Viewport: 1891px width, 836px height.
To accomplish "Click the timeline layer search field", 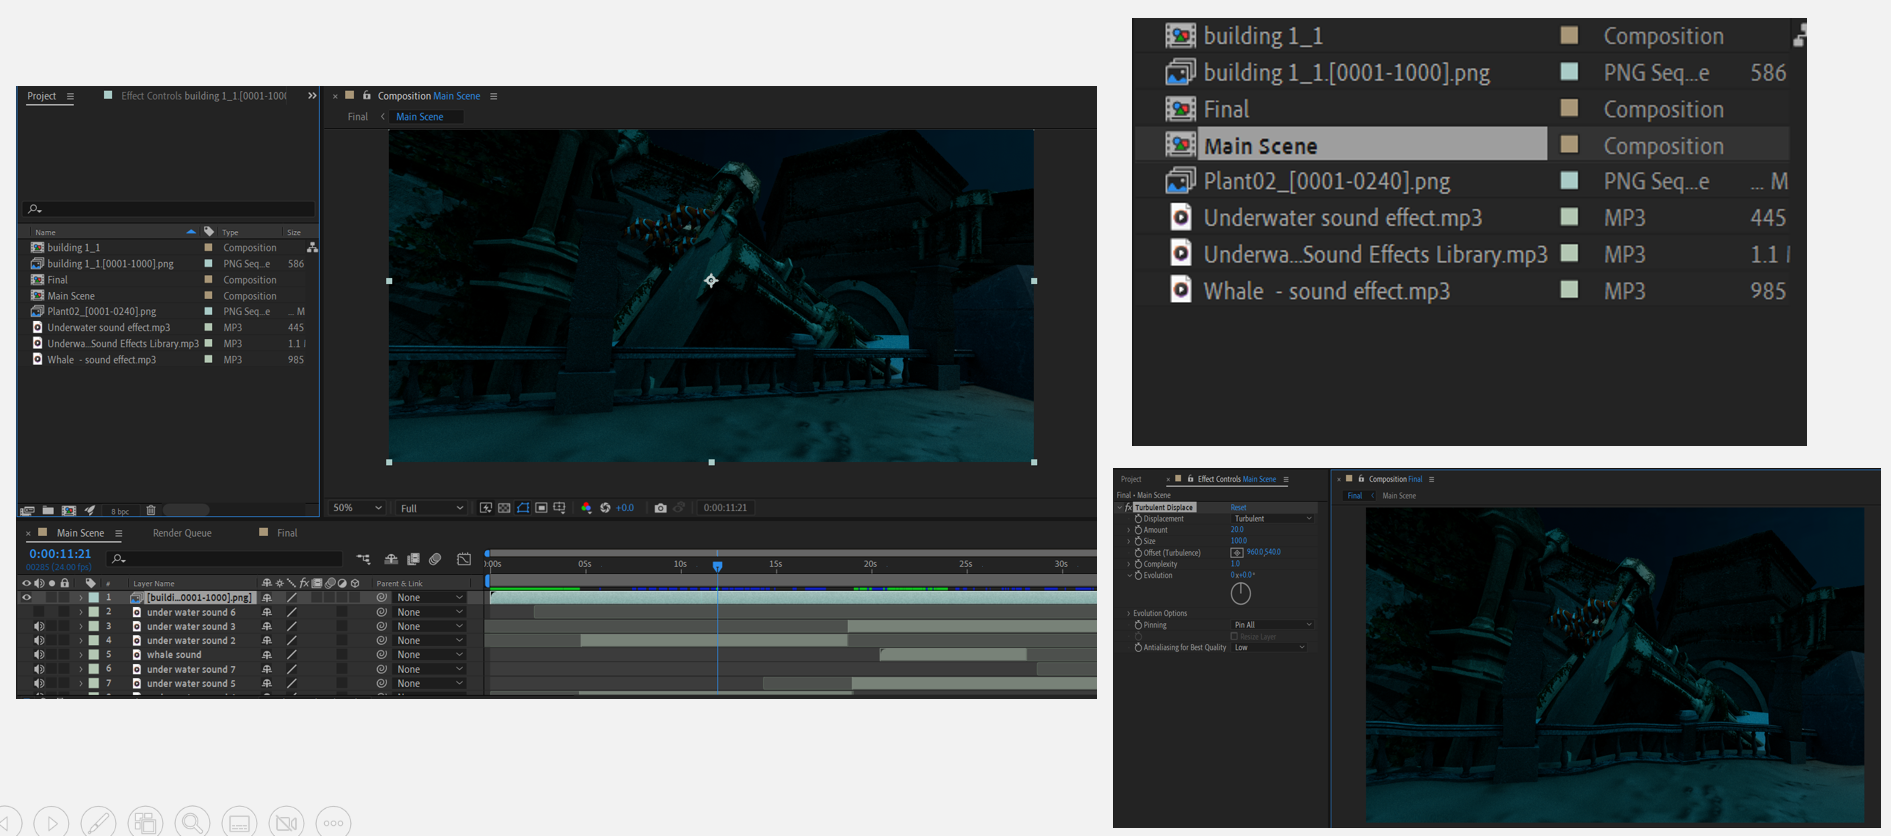I will [x=225, y=559].
